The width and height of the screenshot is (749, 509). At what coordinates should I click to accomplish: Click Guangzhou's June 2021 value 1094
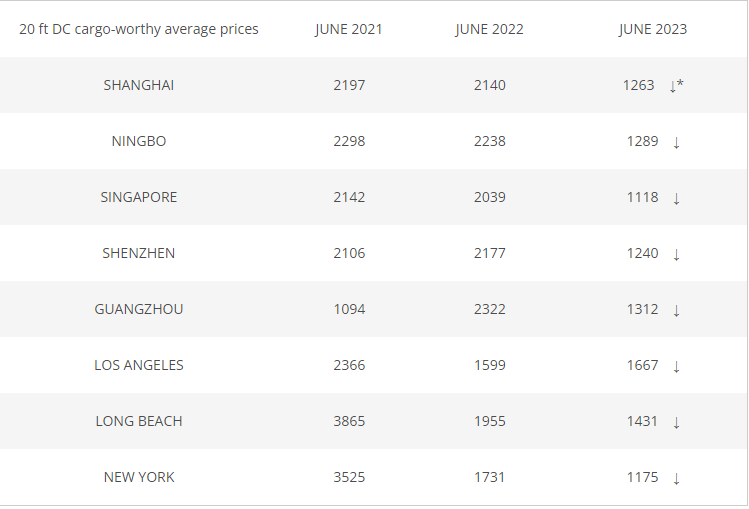tap(349, 309)
